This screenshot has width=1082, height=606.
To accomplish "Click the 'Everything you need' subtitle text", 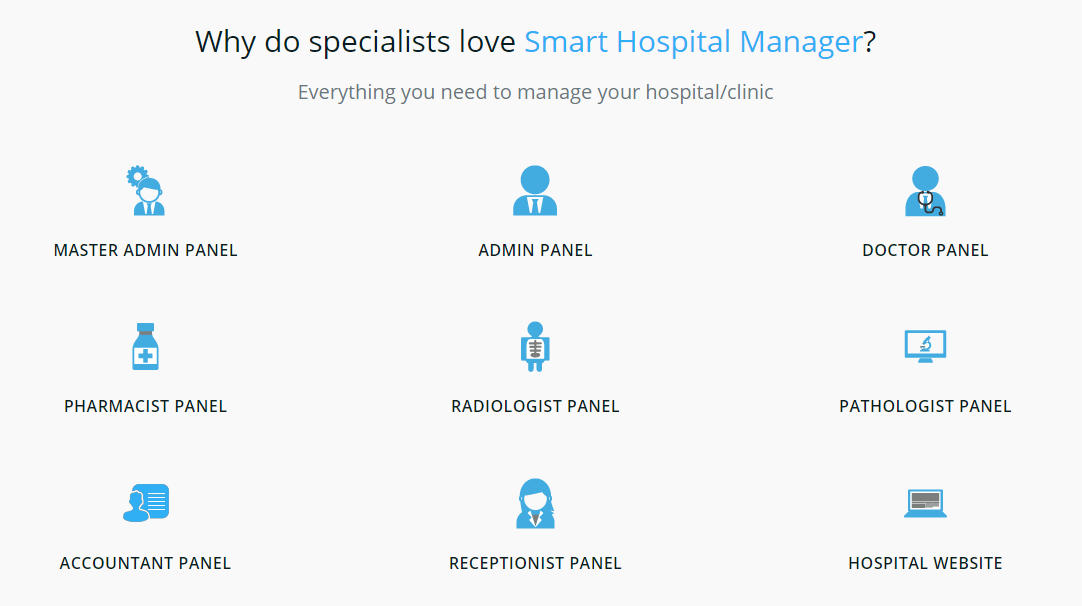I will tap(535, 93).
